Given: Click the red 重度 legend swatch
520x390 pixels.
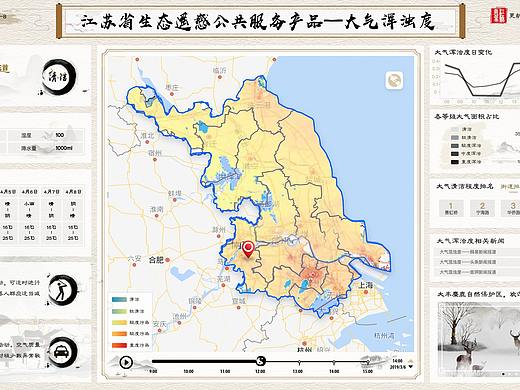Looking at the screenshot, I should [x=119, y=345].
